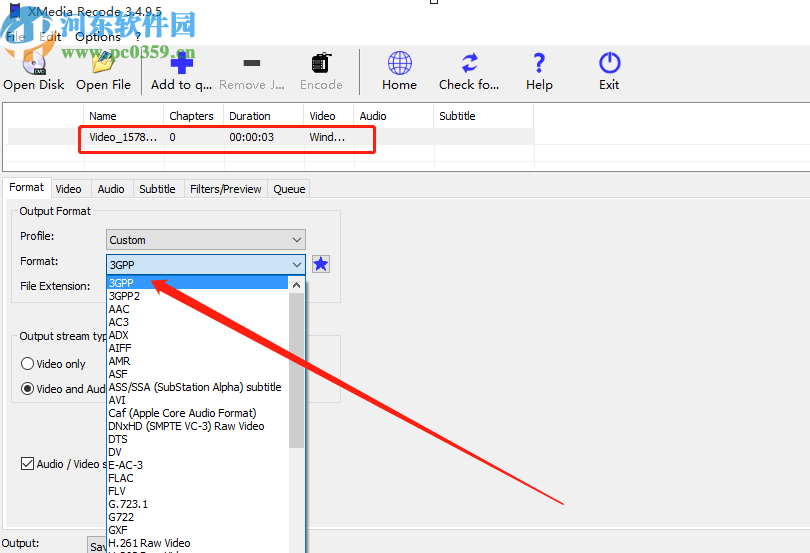Open the Home globe icon
This screenshot has height=553, width=810.
tap(399, 63)
